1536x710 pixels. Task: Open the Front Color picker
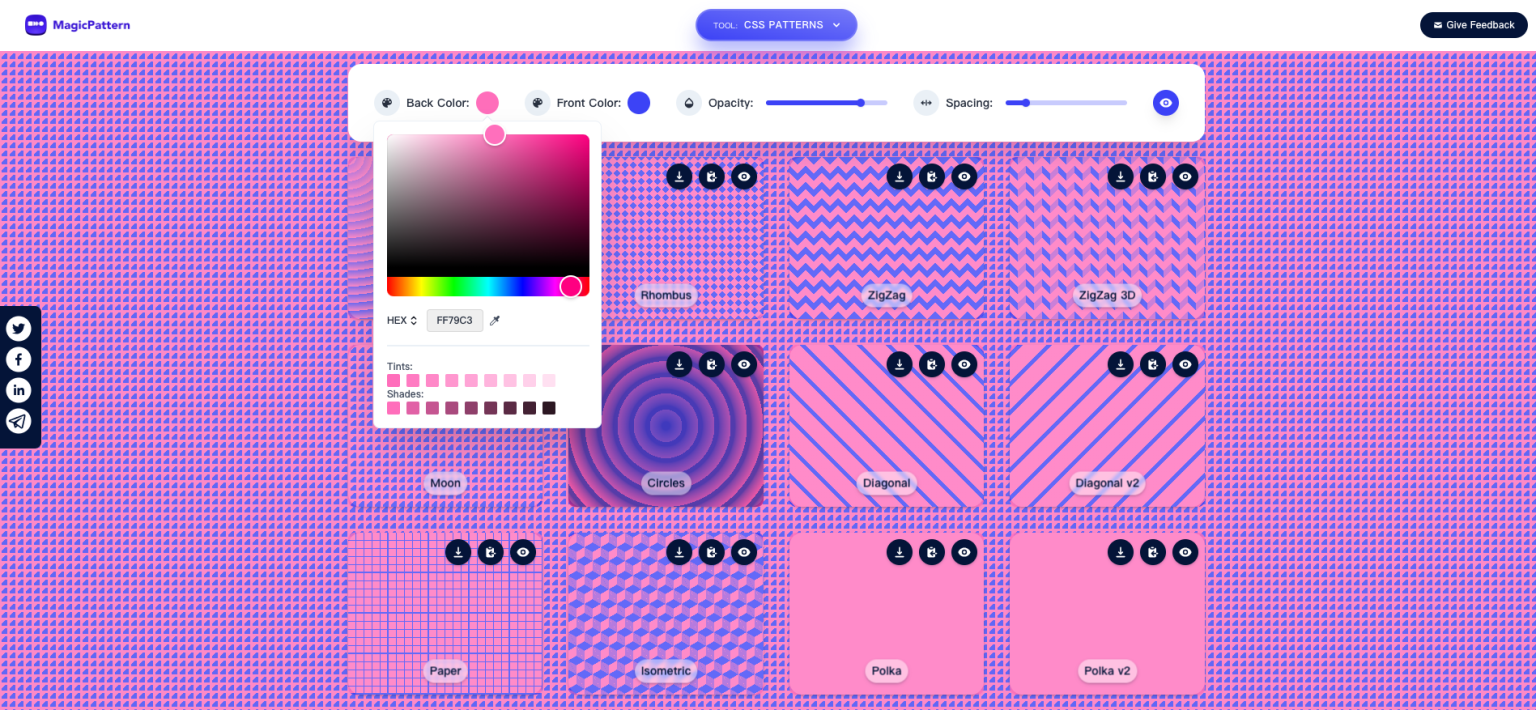638,102
